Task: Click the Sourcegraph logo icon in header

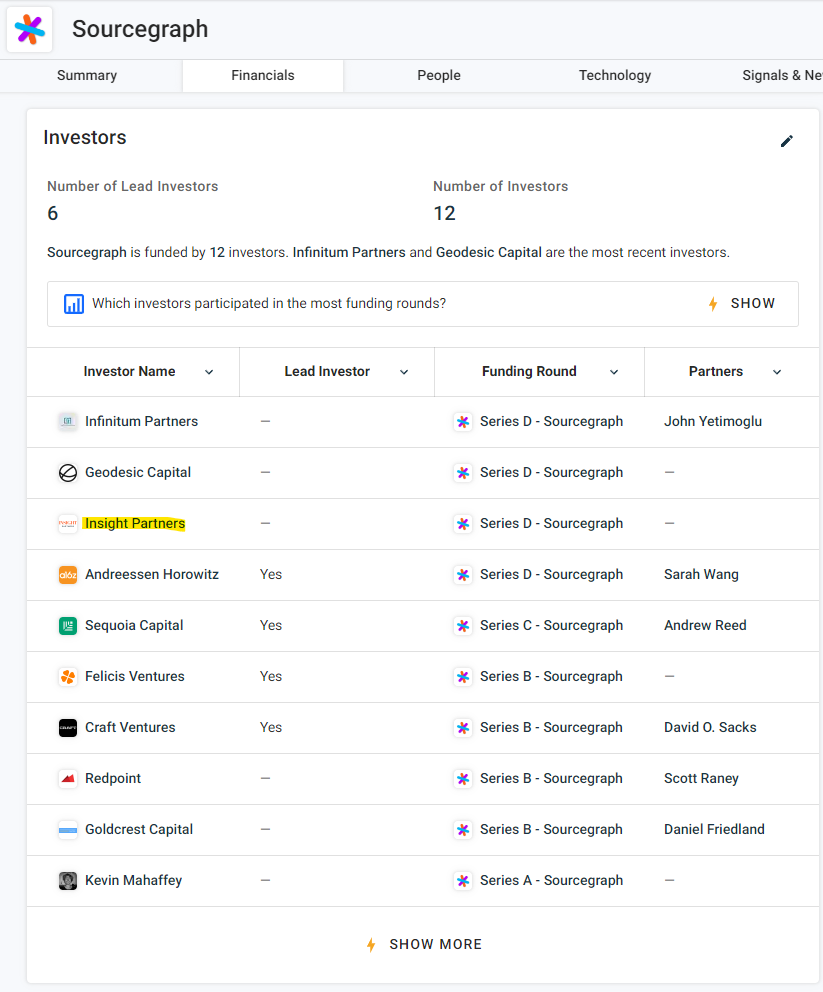Action: (30, 29)
